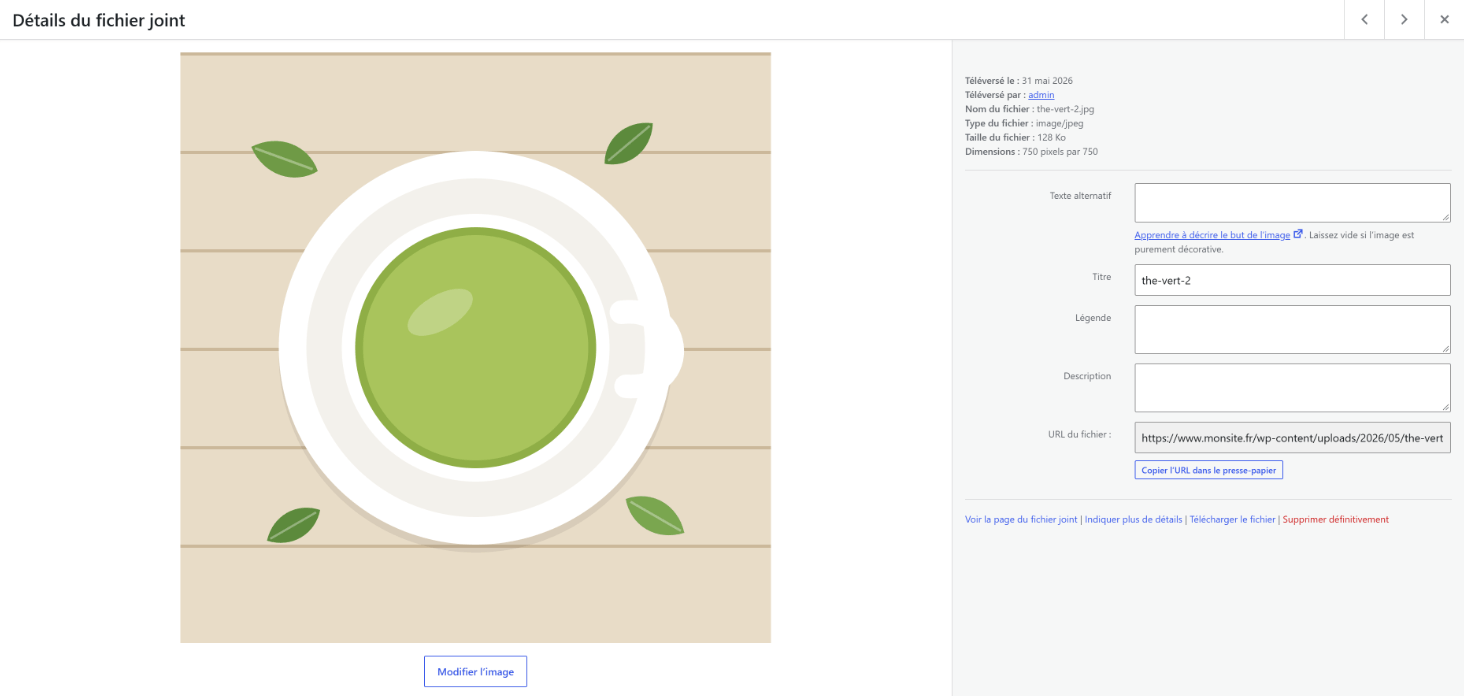The height and width of the screenshot is (696, 1464).
Task: Open the admin uploader link
Action: (x=1041, y=95)
